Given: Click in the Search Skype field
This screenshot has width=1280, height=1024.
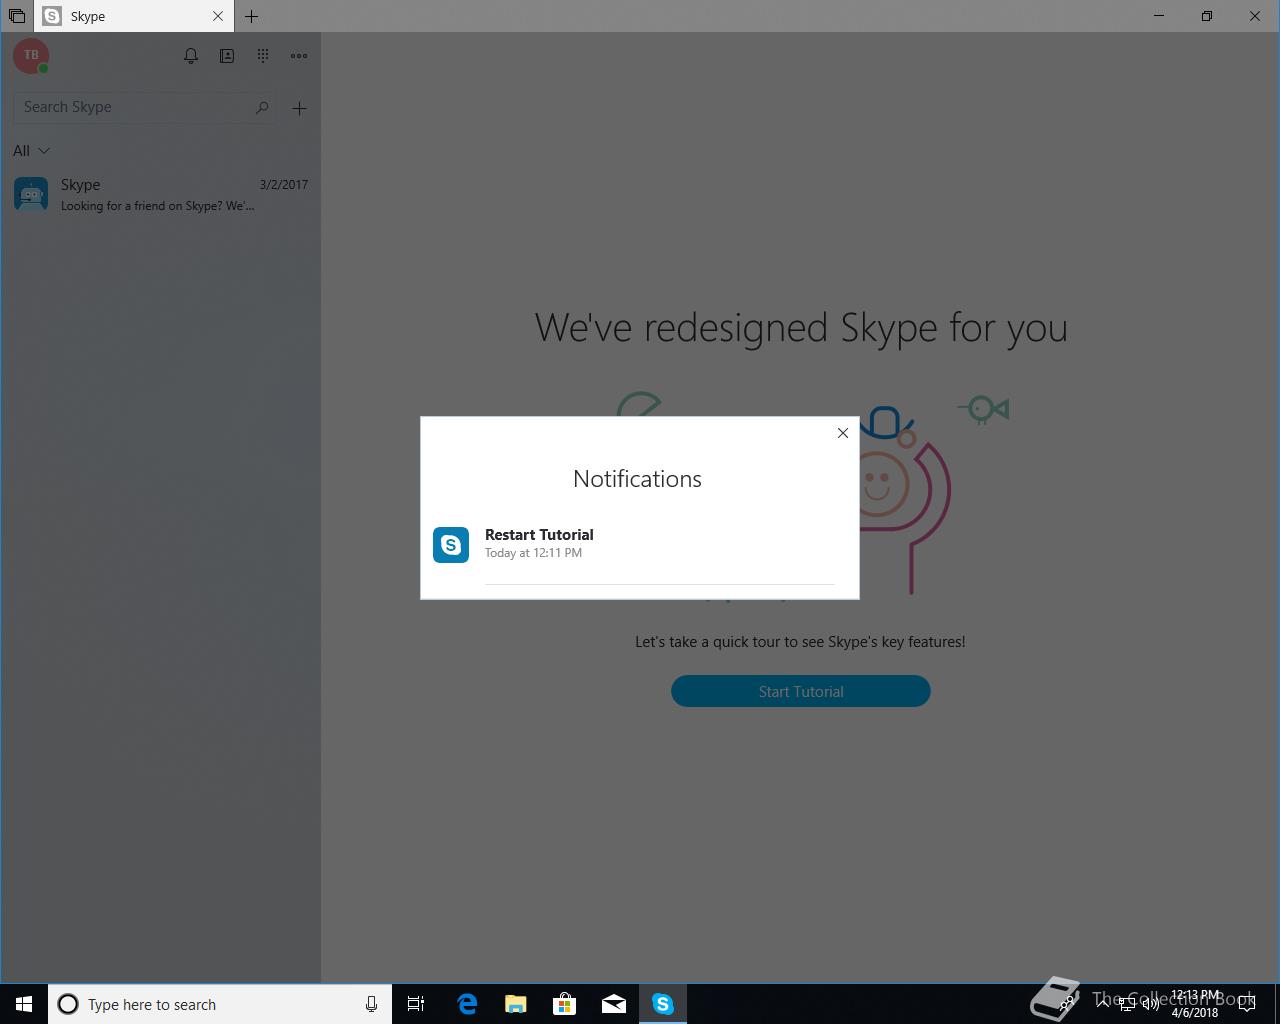Looking at the screenshot, I should (x=145, y=107).
